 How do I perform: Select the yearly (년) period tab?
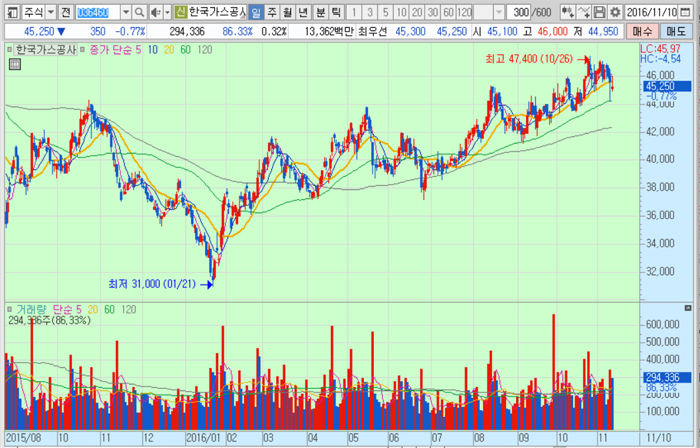coord(303,12)
